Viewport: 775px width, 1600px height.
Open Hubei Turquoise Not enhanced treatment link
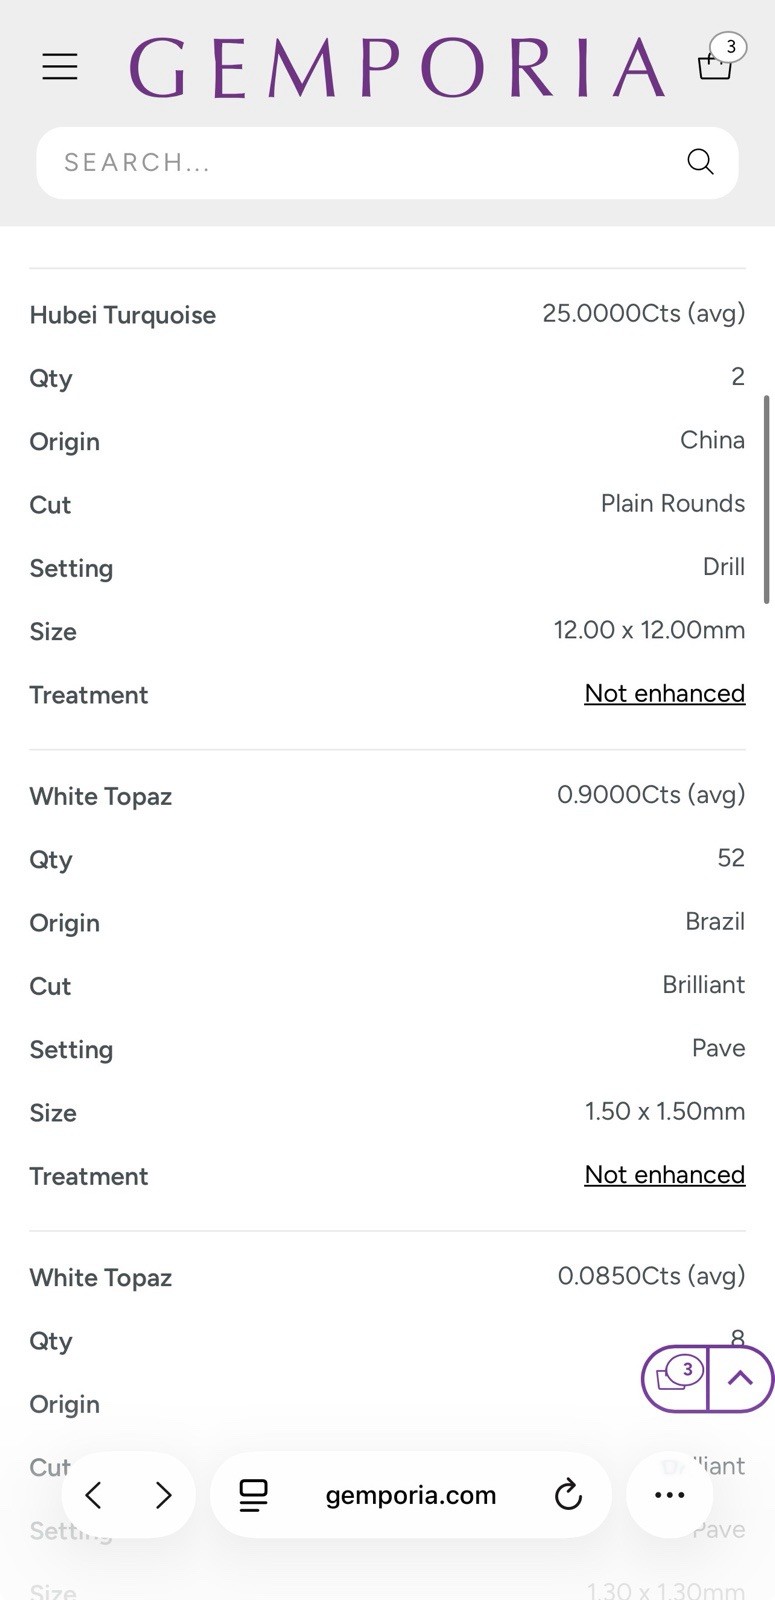665,693
